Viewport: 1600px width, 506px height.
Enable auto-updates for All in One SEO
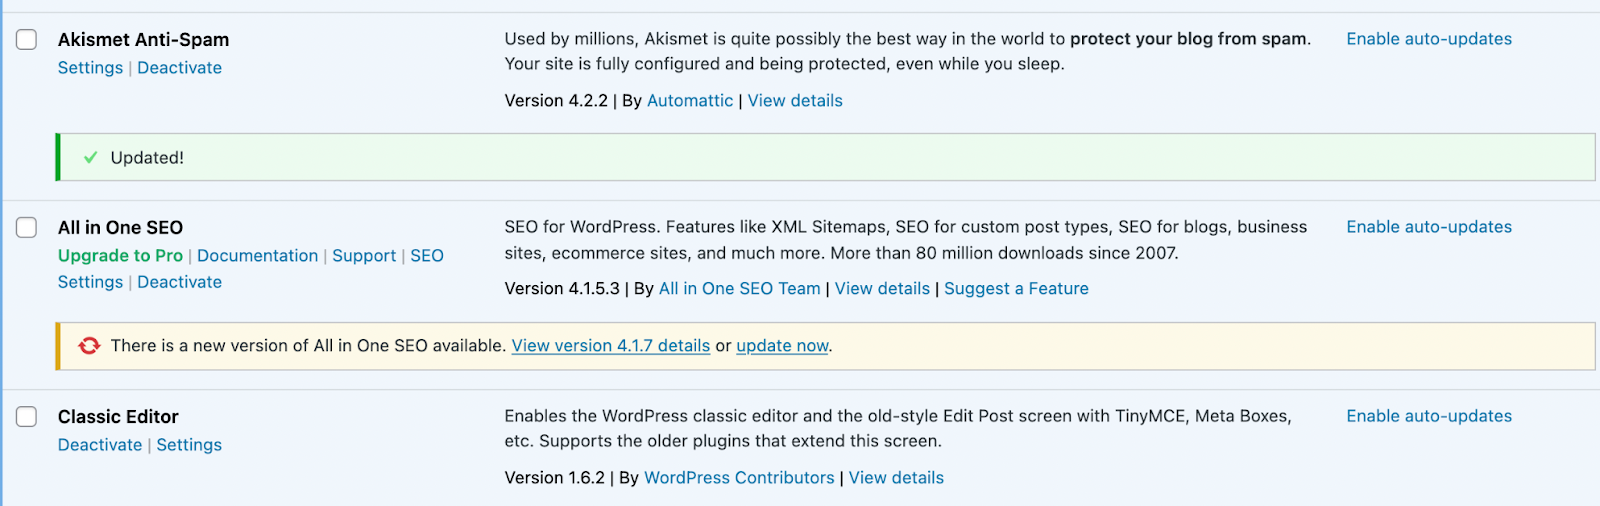tap(1429, 227)
